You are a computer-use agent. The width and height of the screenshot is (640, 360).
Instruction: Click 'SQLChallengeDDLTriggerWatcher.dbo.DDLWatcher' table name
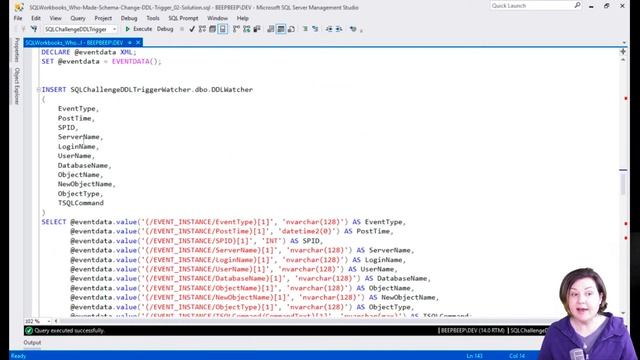pos(162,90)
